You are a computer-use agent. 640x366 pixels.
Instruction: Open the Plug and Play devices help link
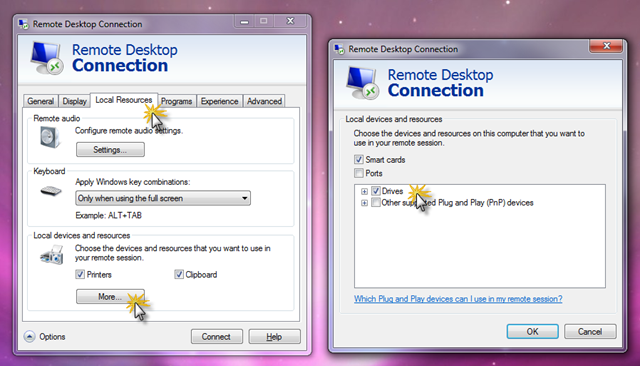tap(458, 299)
